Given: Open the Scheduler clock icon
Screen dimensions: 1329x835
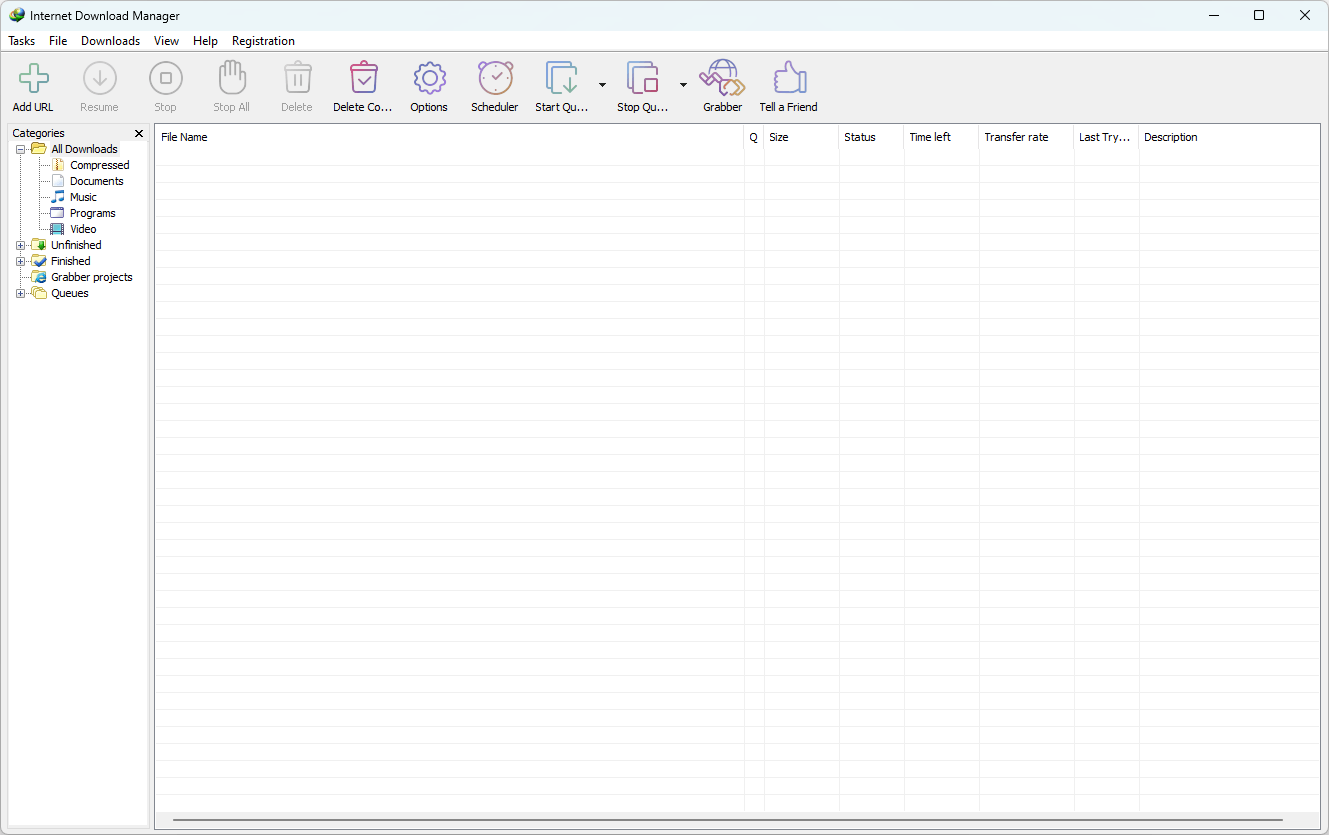Looking at the screenshot, I should tap(494, 79).
